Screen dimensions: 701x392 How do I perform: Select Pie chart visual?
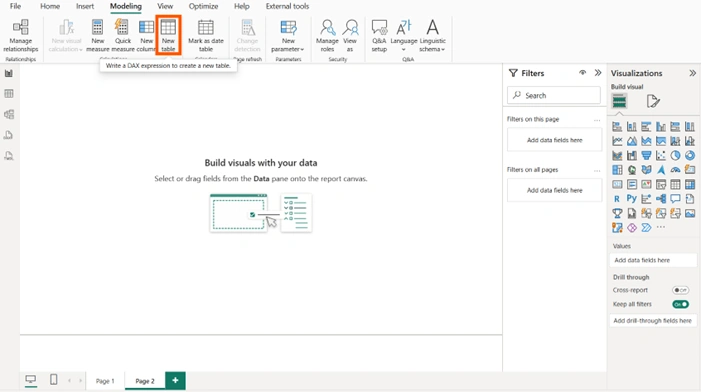[x=676, y=156]
